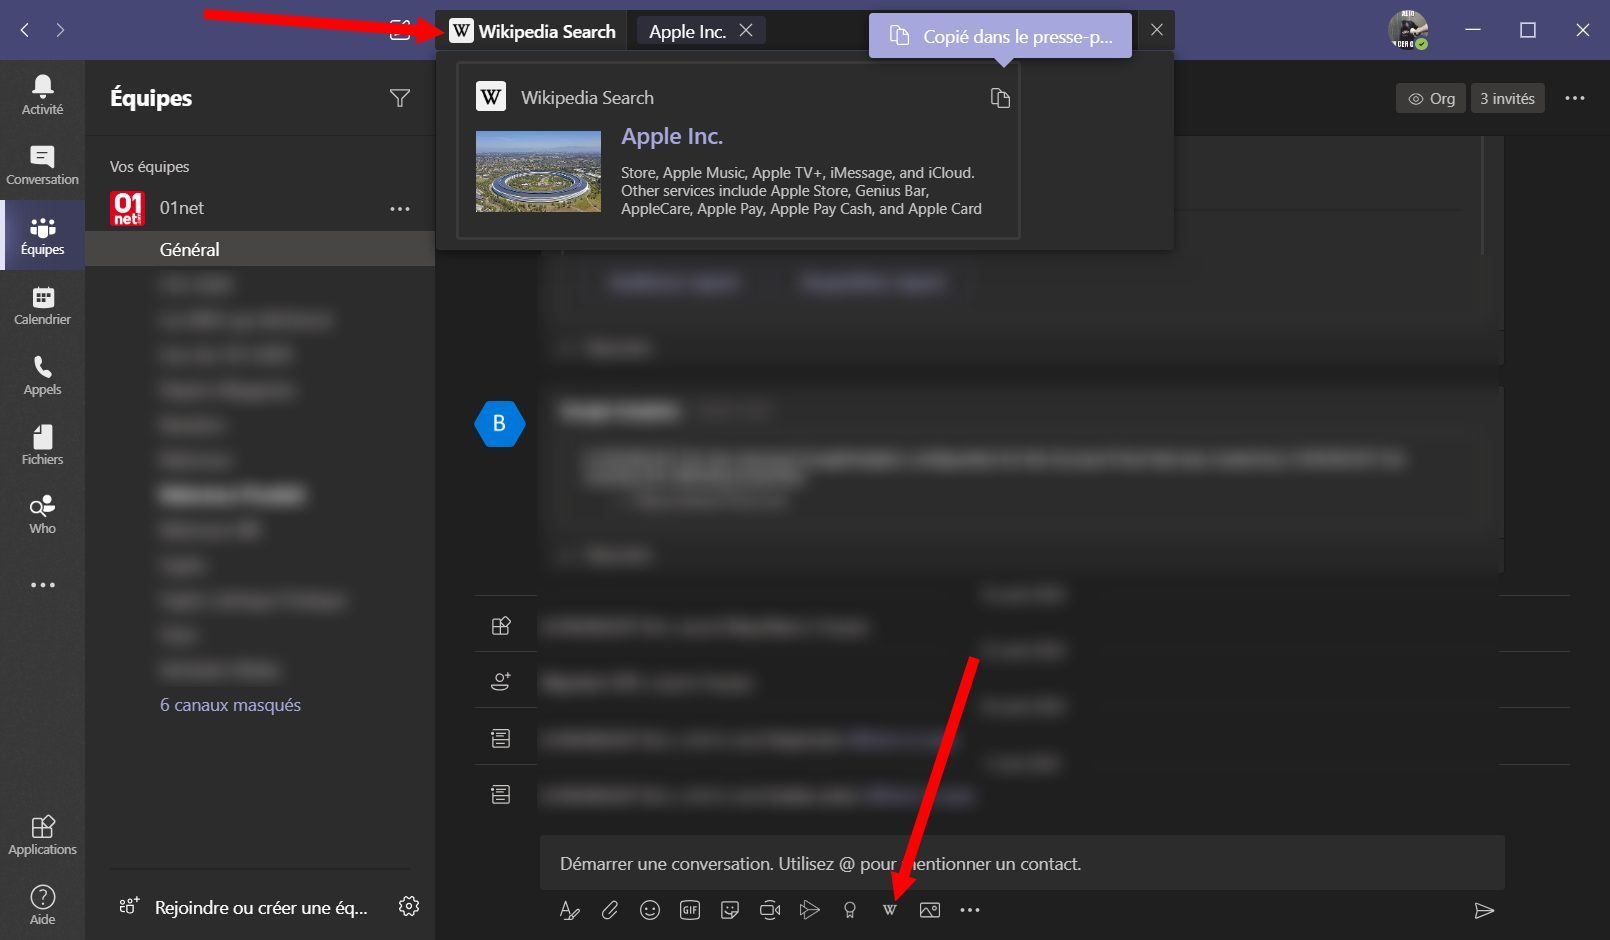Open the Stream extension icon

(x=810, y=910)
